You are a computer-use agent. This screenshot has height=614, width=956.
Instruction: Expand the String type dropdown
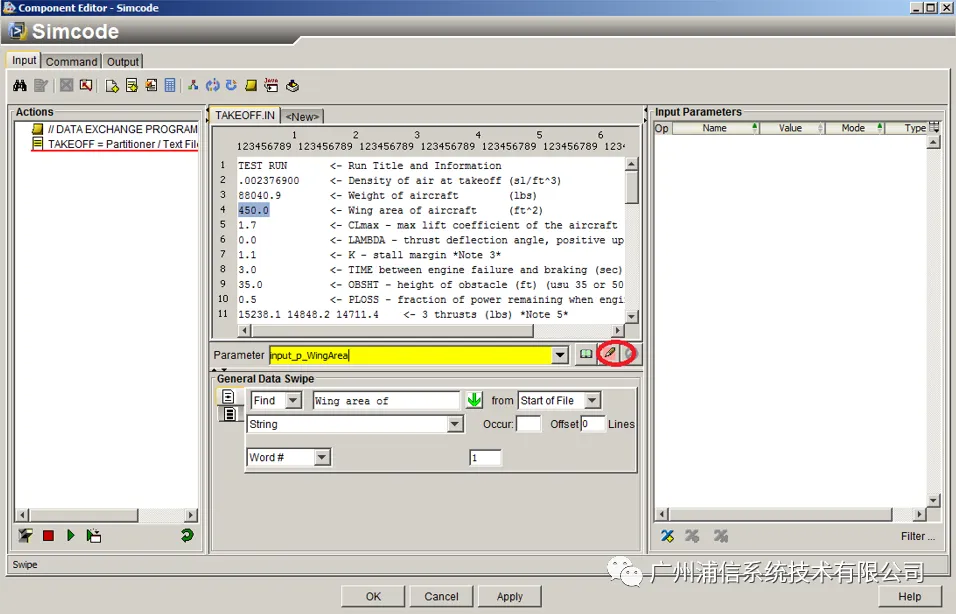pos(455,424)
